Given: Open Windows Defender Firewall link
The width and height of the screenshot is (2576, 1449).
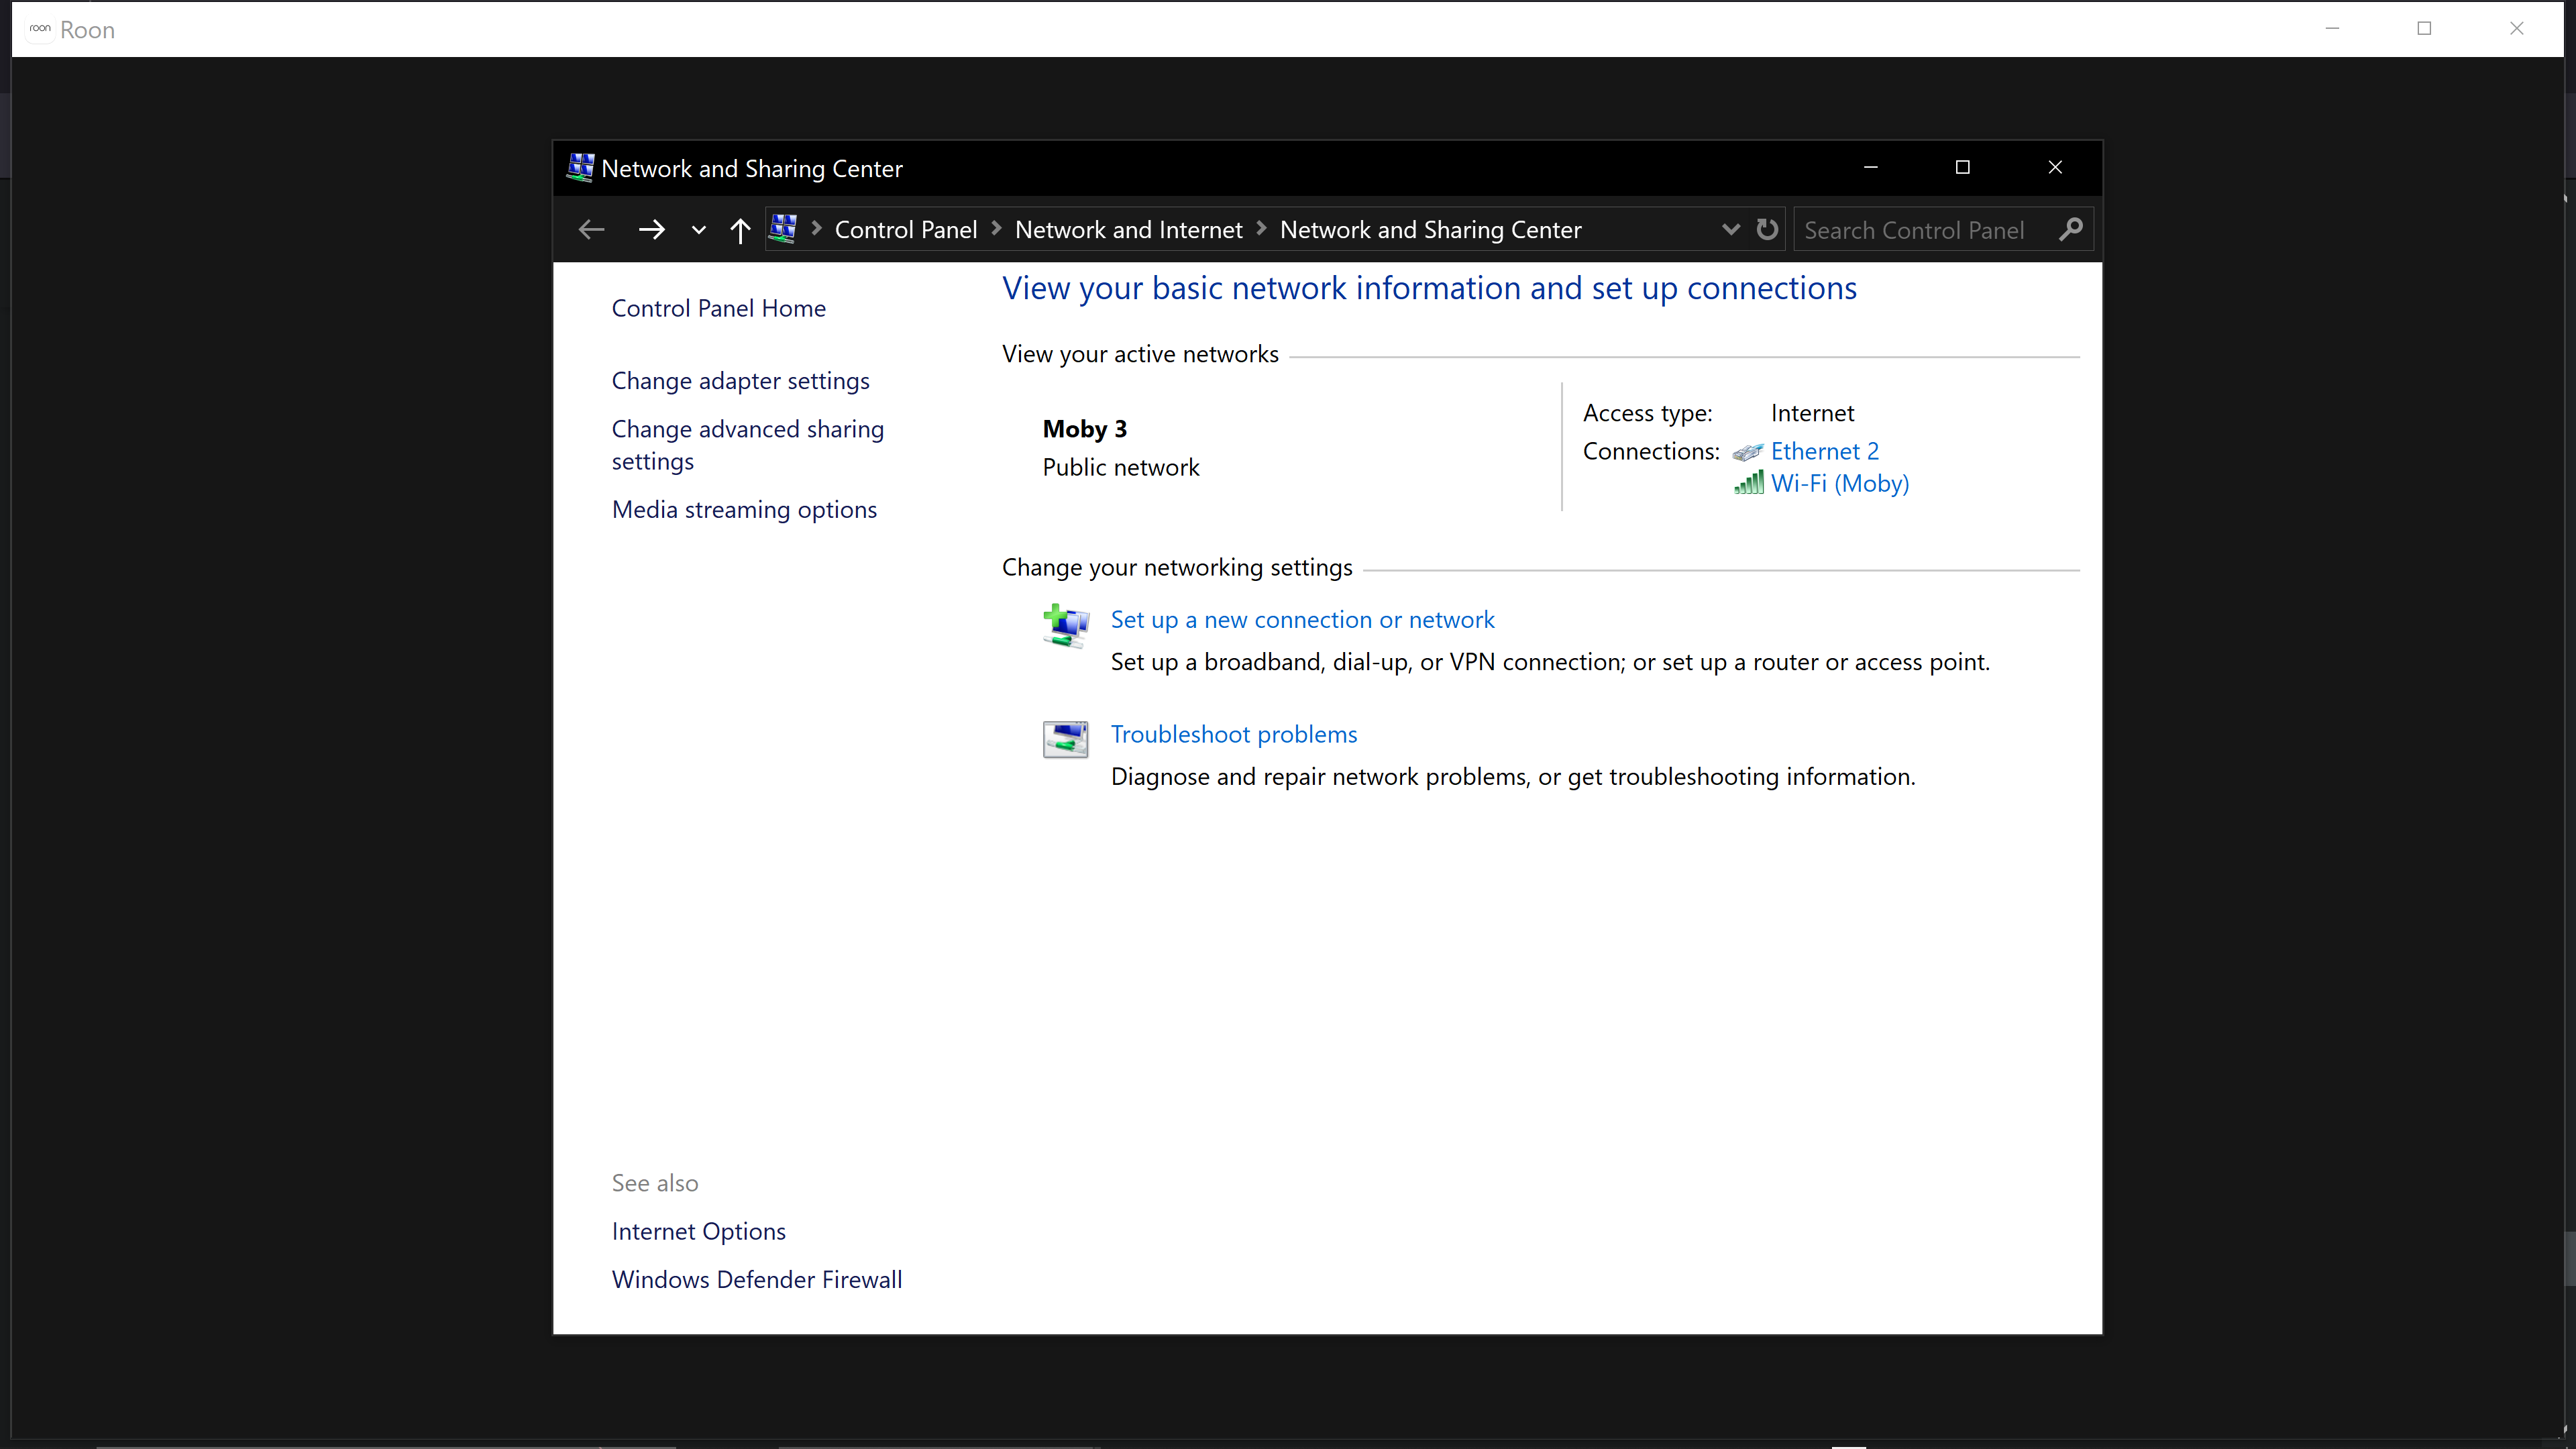Looking at the screenshot, I should pyautogui.click(x=756, y=1280).
